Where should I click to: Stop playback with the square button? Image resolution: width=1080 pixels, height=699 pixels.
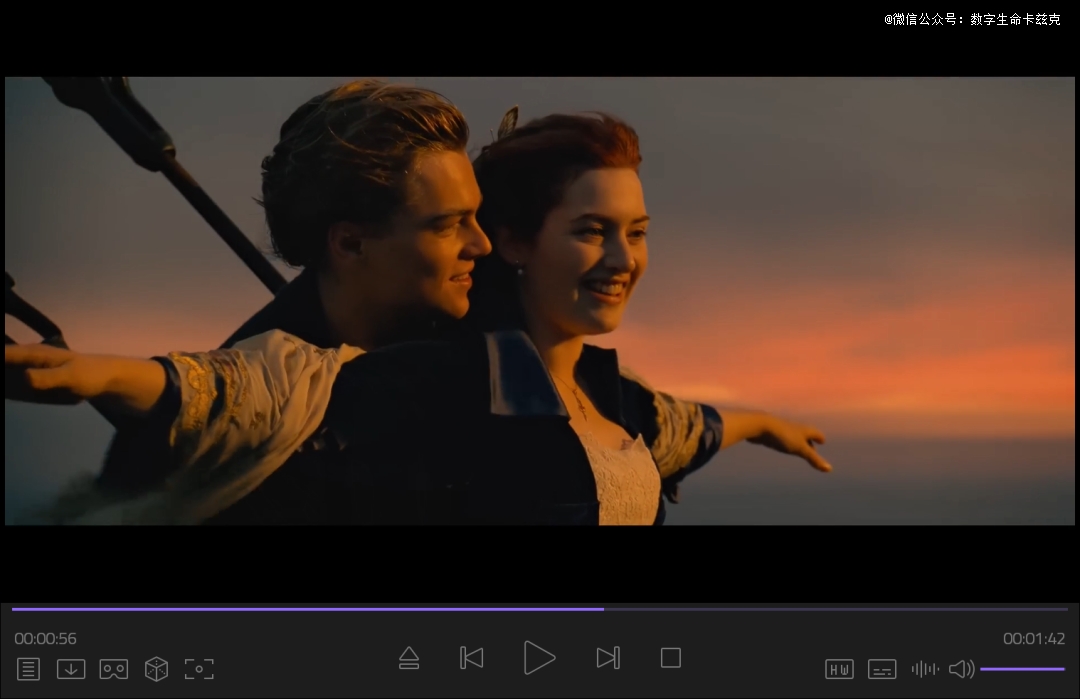671,658
